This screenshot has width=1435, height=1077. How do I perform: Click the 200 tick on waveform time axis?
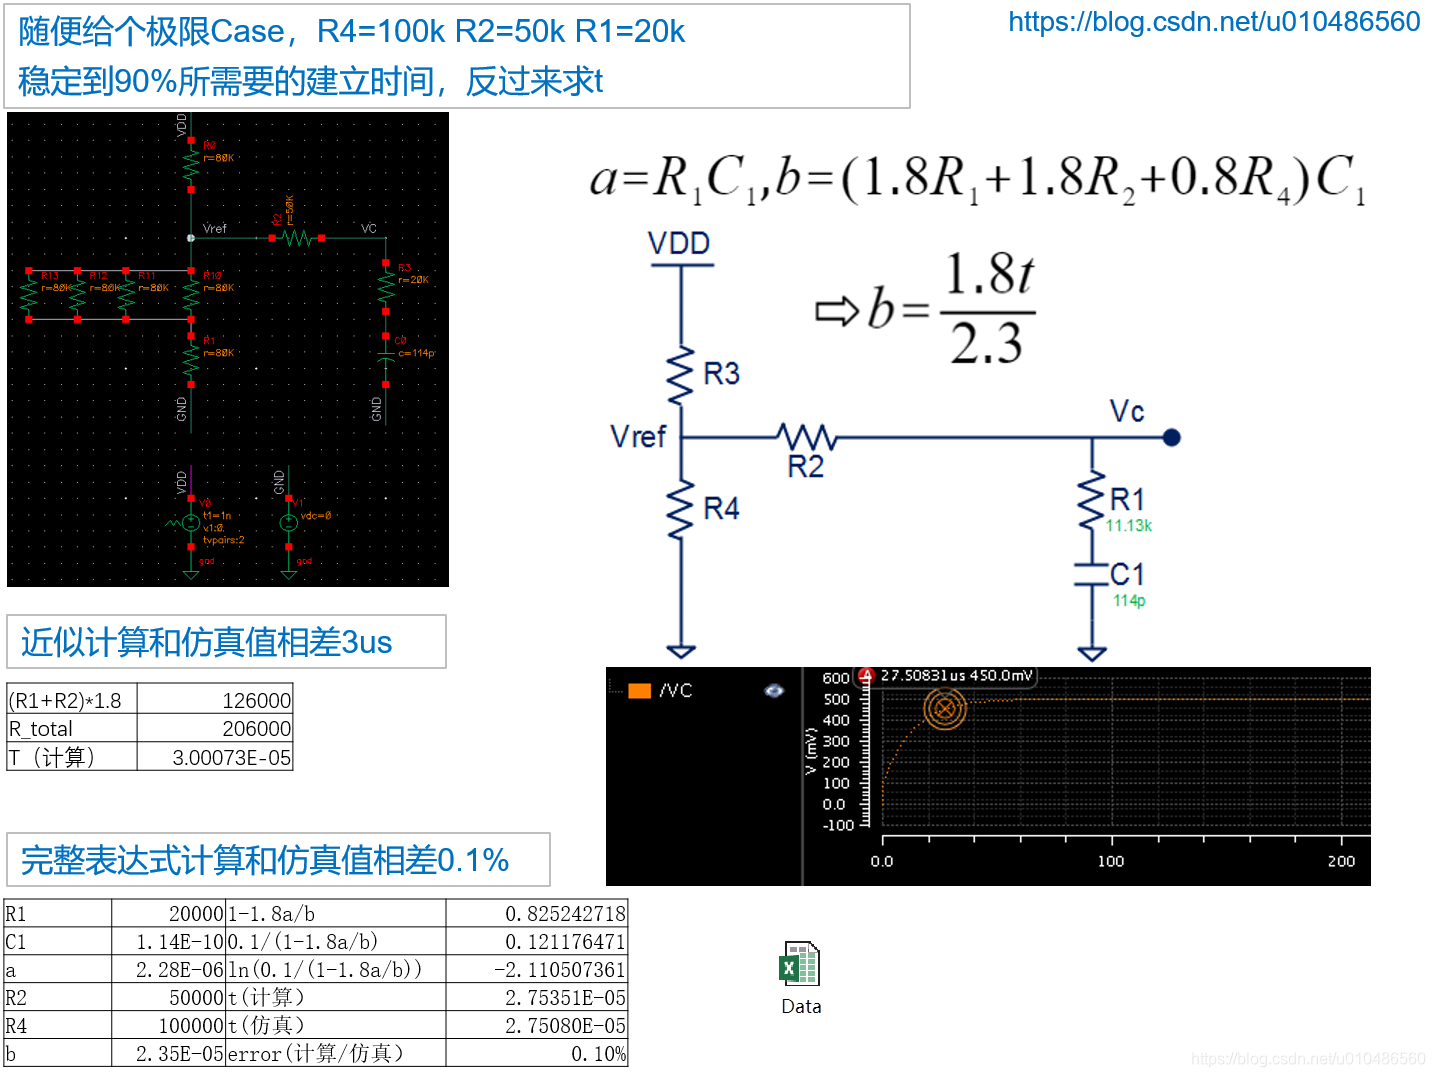[1341, 861]
